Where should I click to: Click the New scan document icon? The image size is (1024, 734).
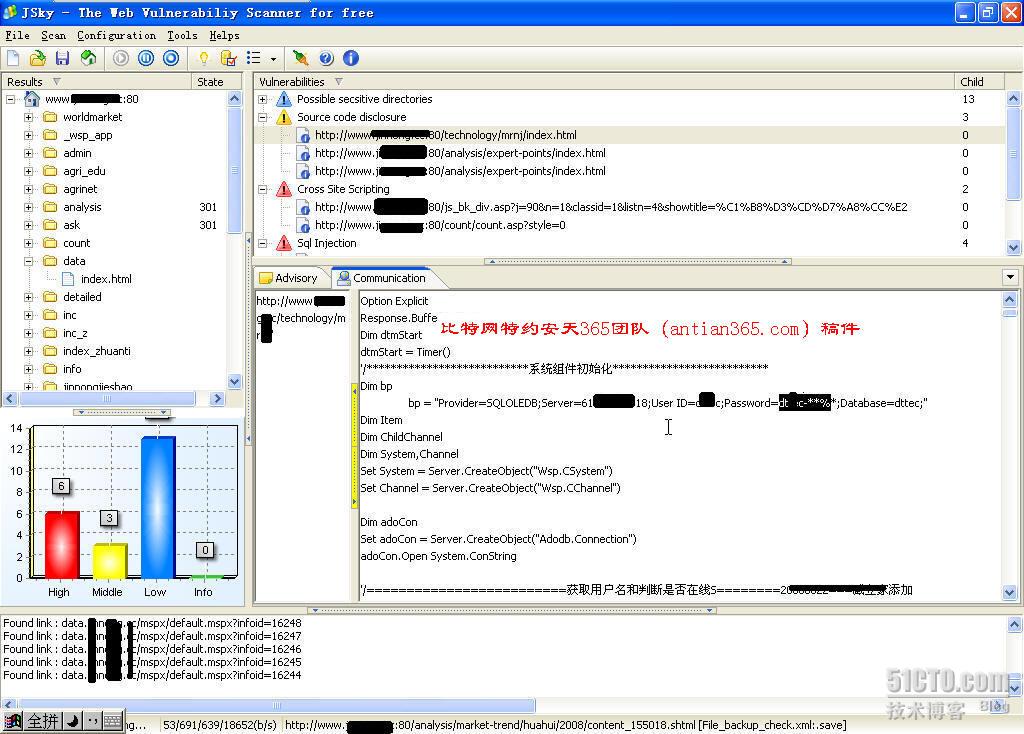pos(13,59)
